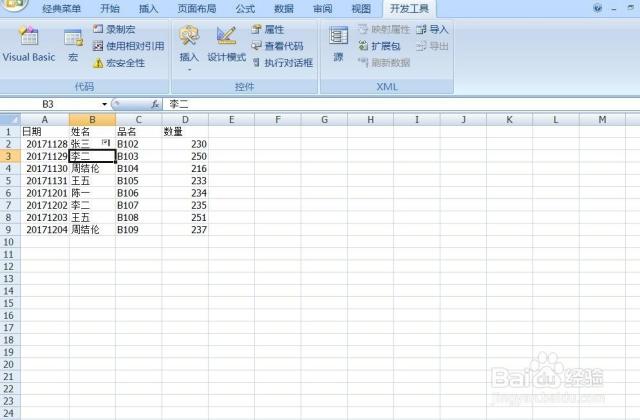Image resolution: width=640 pixels, height=420 pixels.
Task: Click the 宏 (Macros) icon
Action: point(73,44)
